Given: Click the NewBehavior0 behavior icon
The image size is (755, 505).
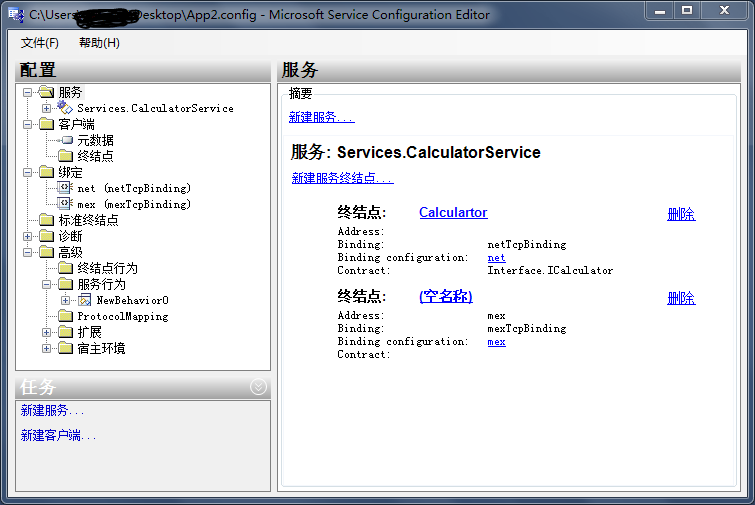Looking at the screenshot, I should (x=84, y=300).
